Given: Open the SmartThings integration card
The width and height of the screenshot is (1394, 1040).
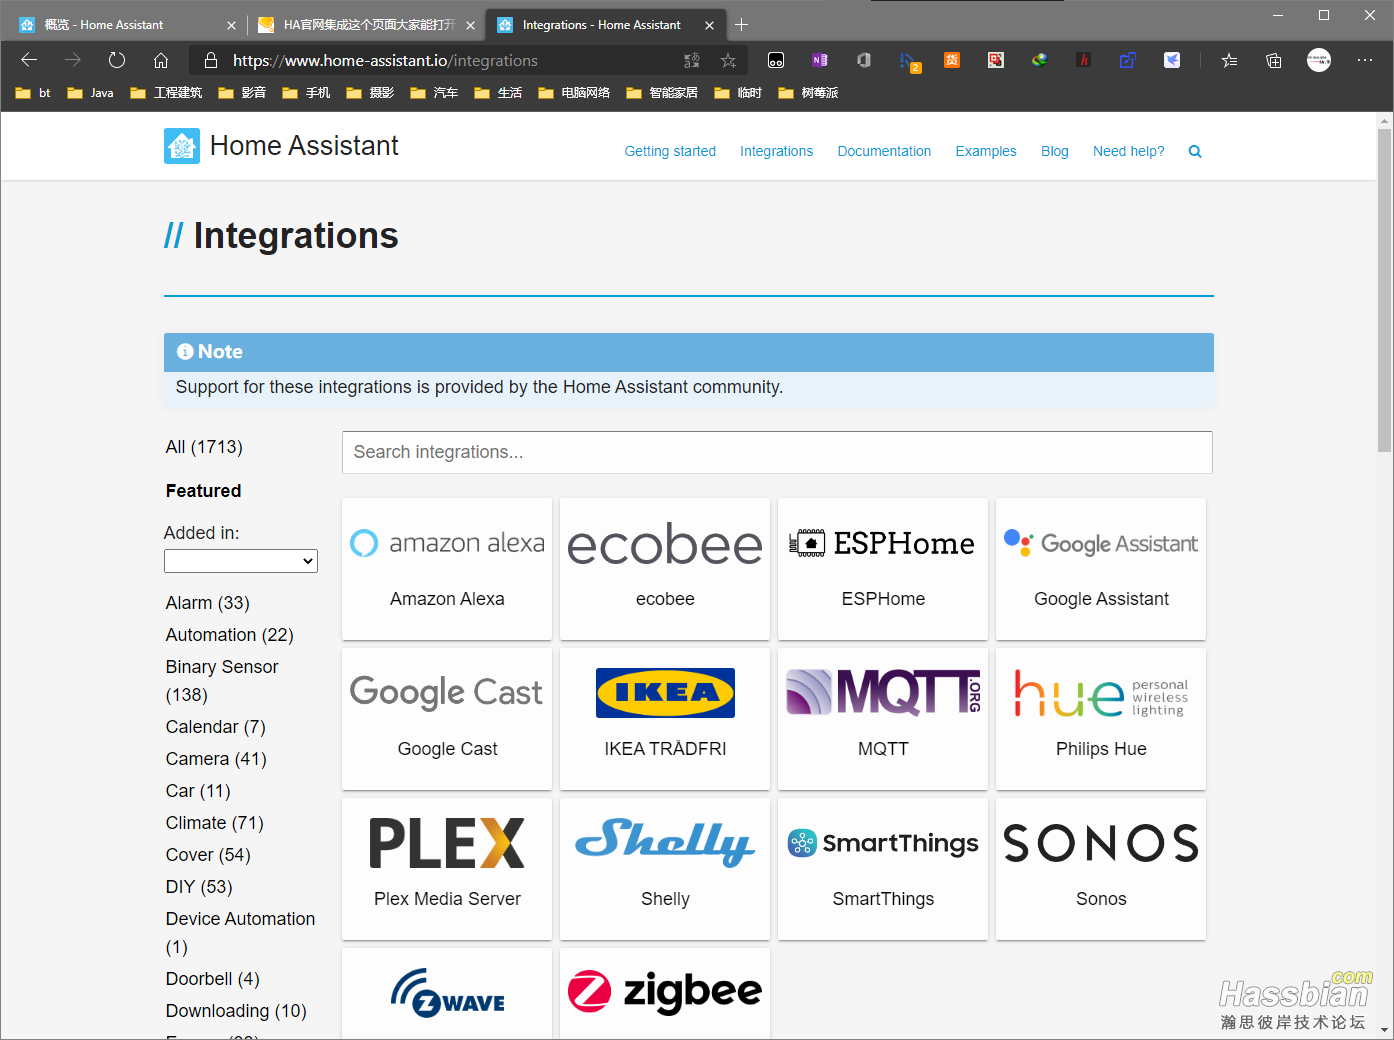Looking at the screenshot, I should 883,869.
